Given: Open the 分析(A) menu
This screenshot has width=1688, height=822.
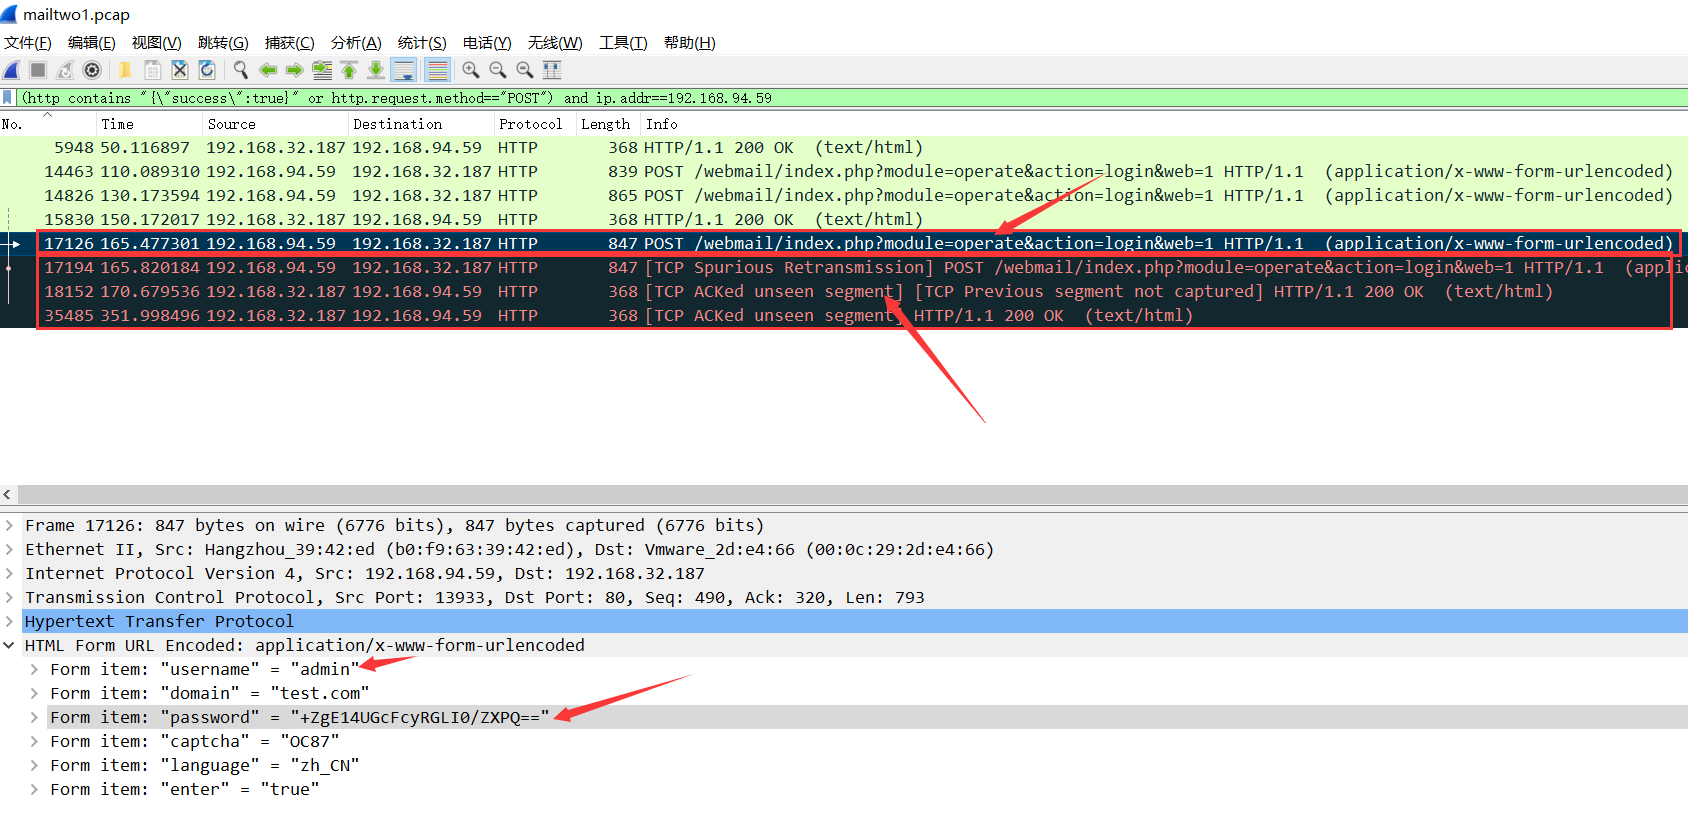Looking at the screenshot, I should pyautogui.click(x=356, y=43).
